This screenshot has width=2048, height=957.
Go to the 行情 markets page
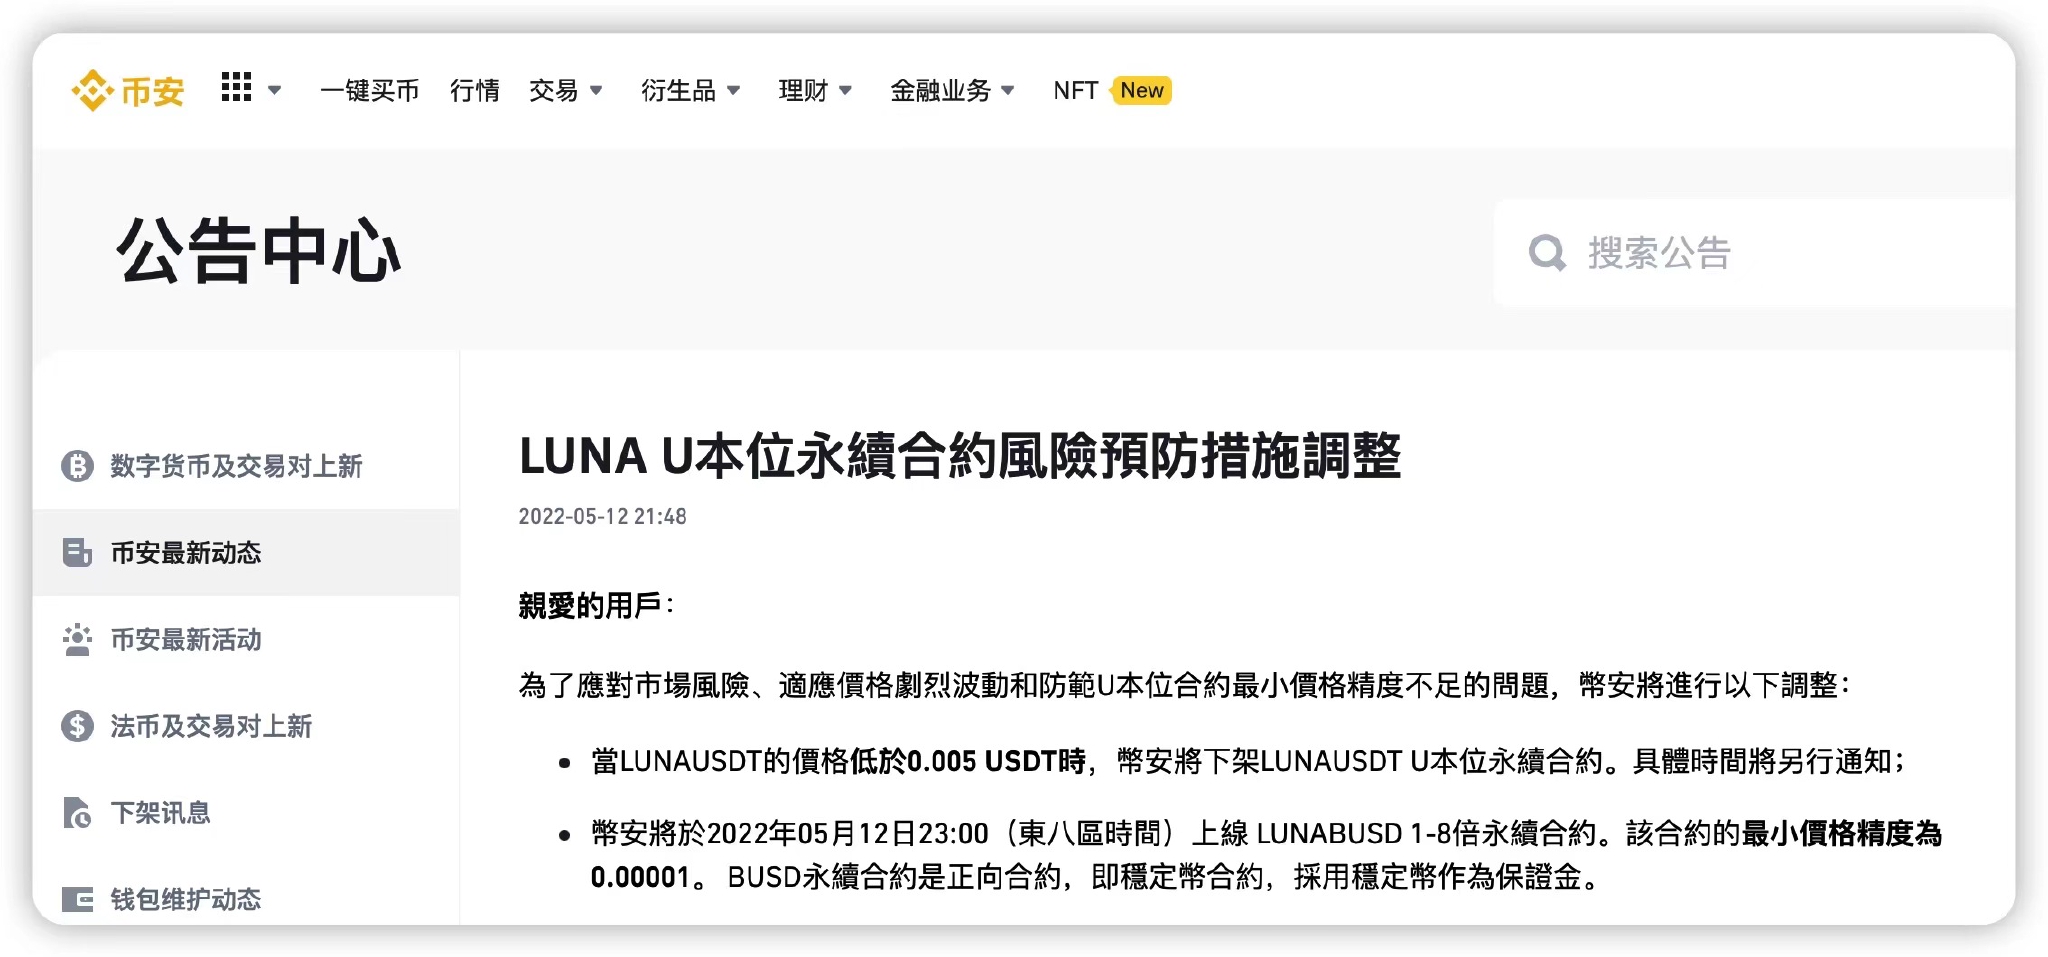474,91
